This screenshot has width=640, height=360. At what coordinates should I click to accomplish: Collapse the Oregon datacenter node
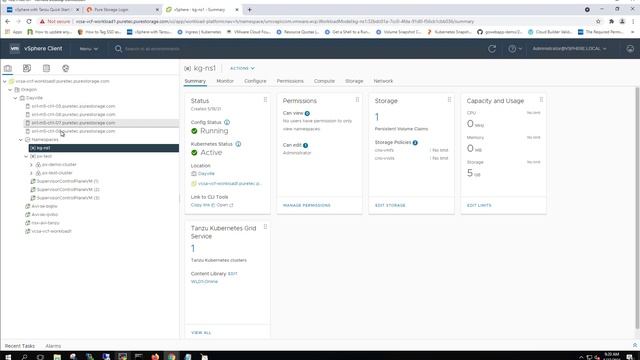(10, 89)
